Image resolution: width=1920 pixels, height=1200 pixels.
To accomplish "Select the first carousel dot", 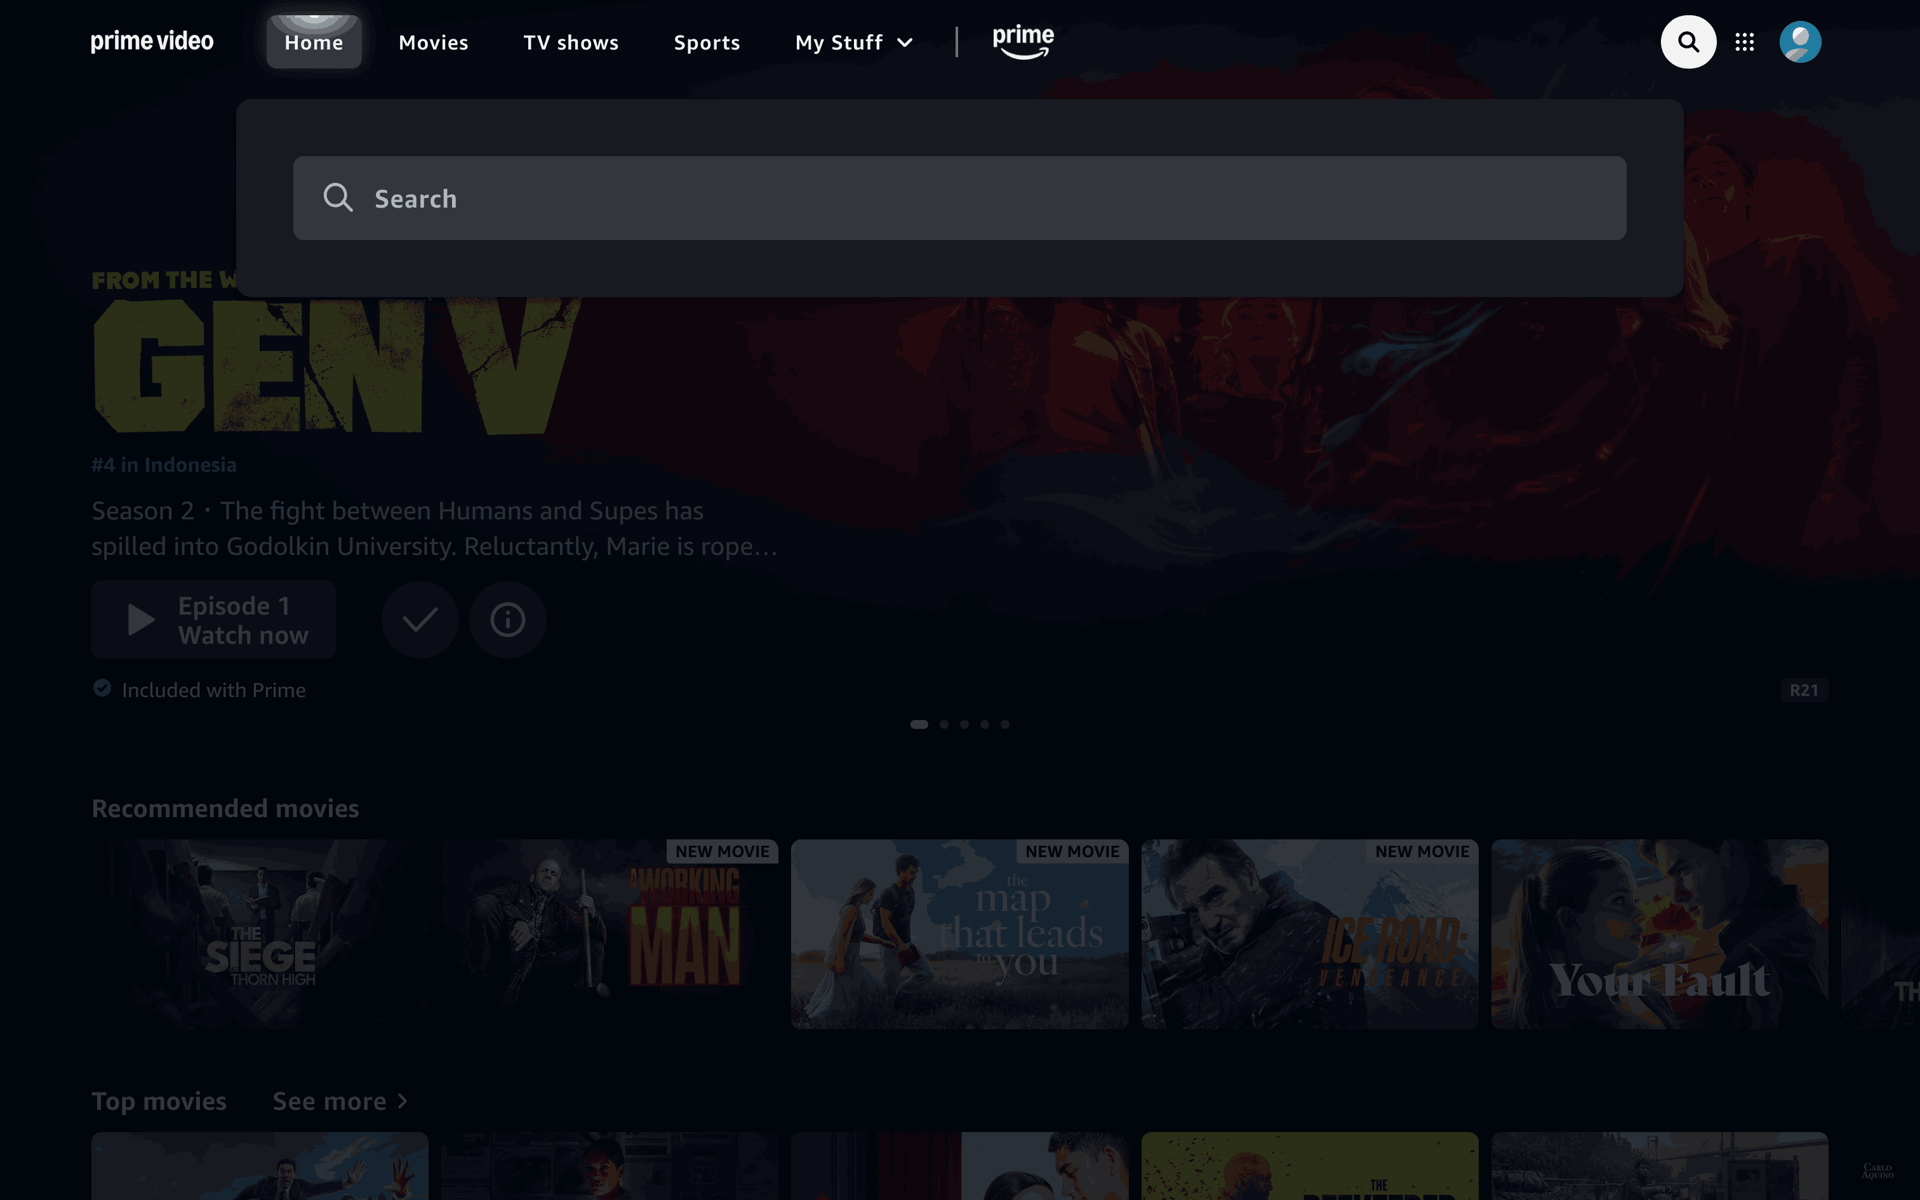I will click(x=919, y=724).
